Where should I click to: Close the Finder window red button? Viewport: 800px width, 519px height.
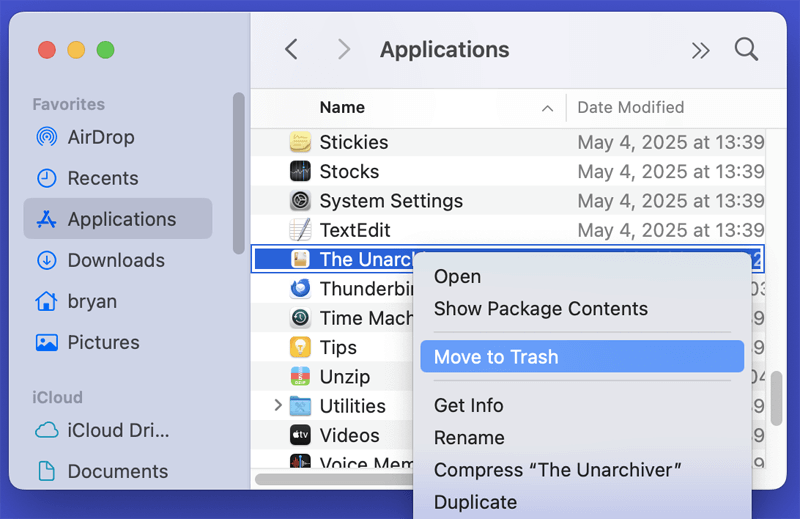click(x=47, y=50)
